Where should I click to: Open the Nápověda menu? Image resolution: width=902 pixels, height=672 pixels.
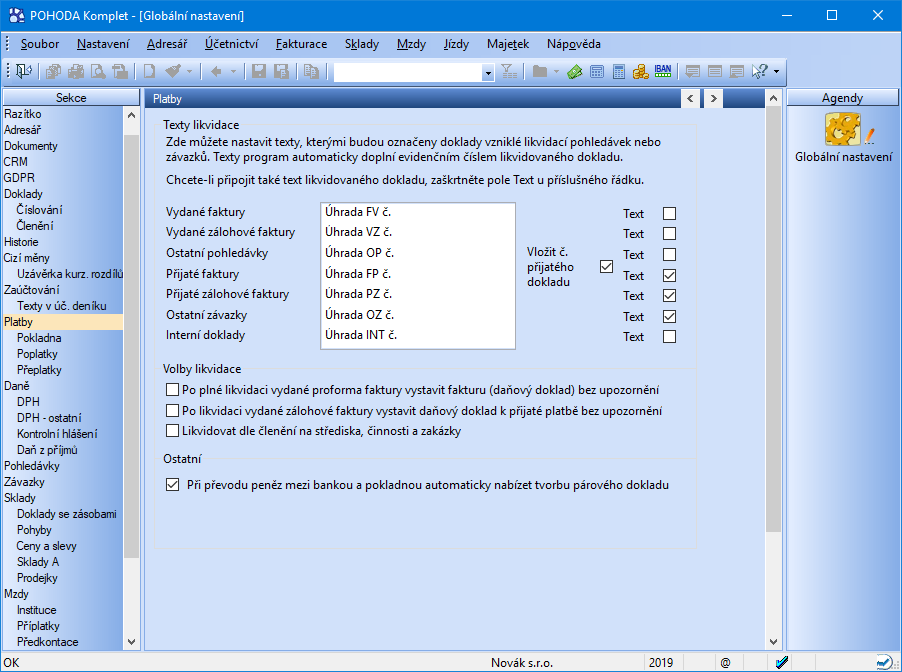[574, 44]
